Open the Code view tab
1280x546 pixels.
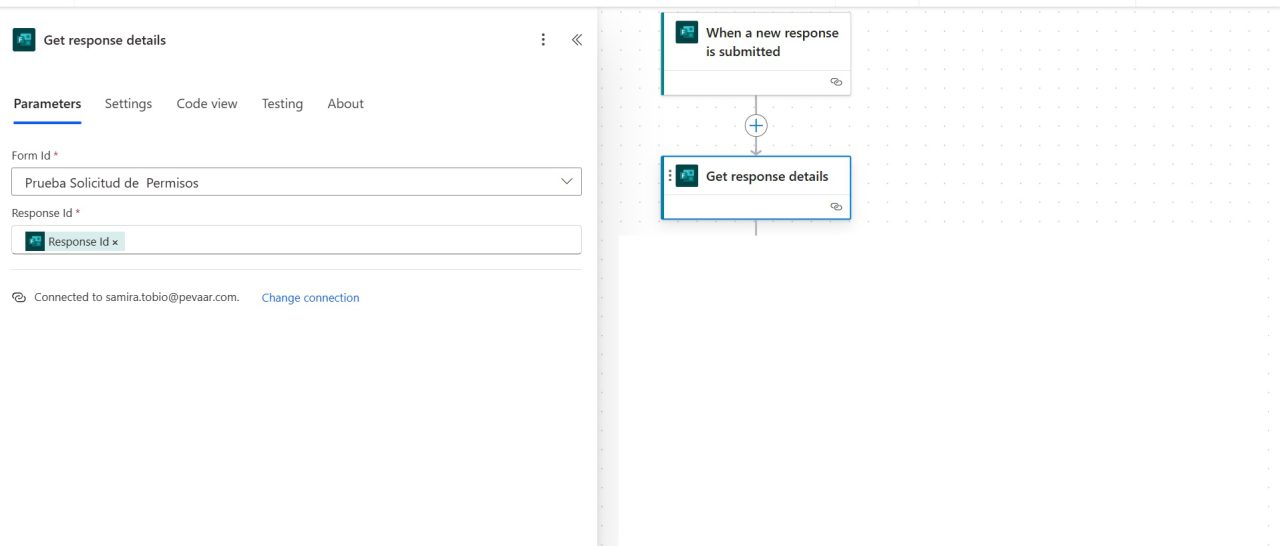click(207, 104)
